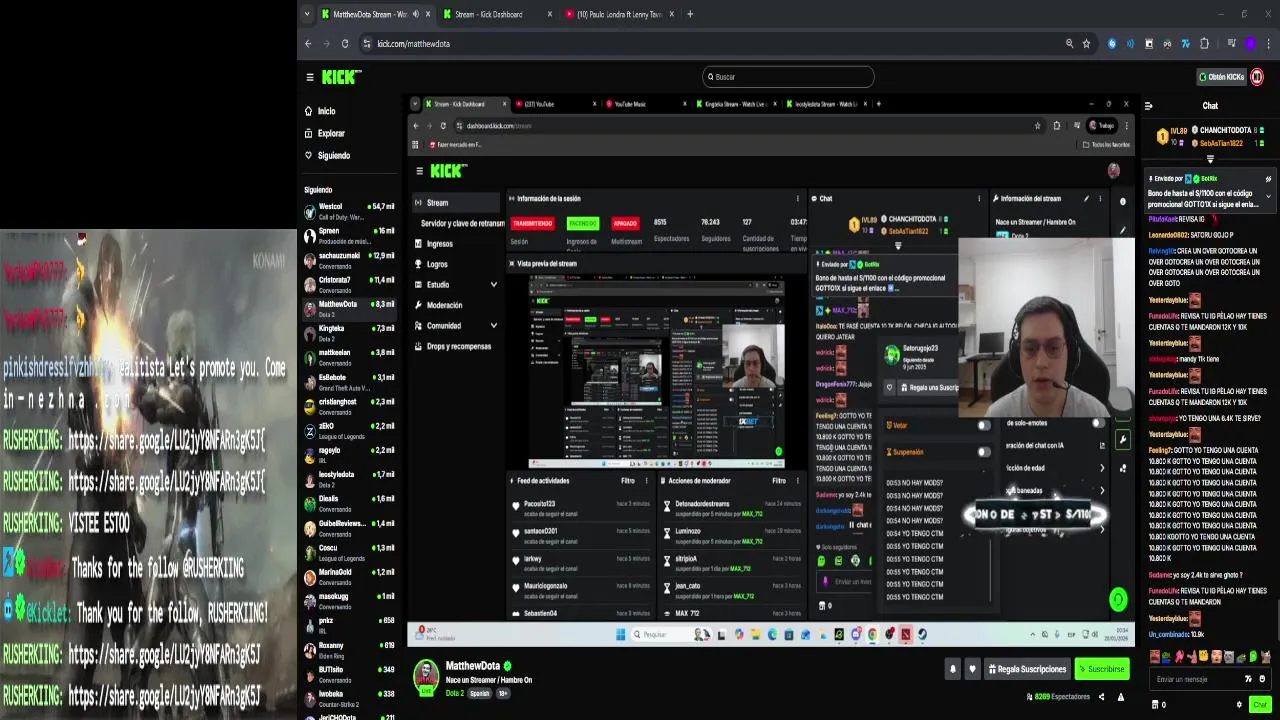
Task: Open zEKO's channel in the sidebar
Action: click(x=350, y=431)
